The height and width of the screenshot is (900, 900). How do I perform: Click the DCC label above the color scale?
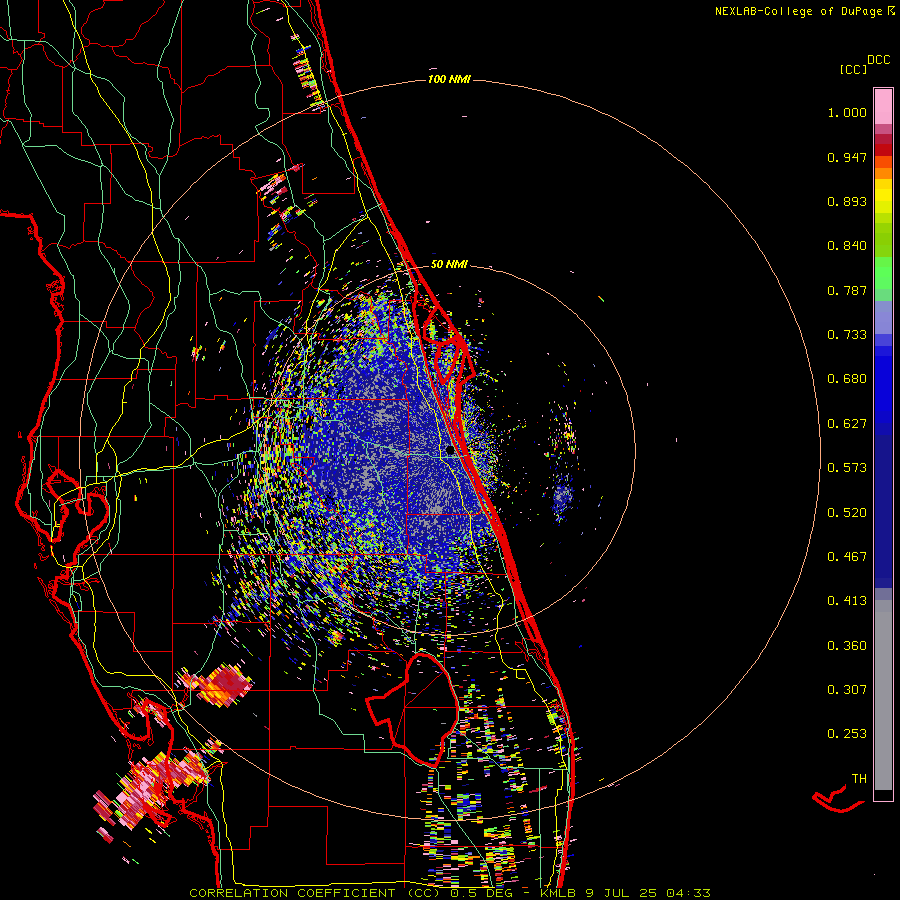pos(879,60)
